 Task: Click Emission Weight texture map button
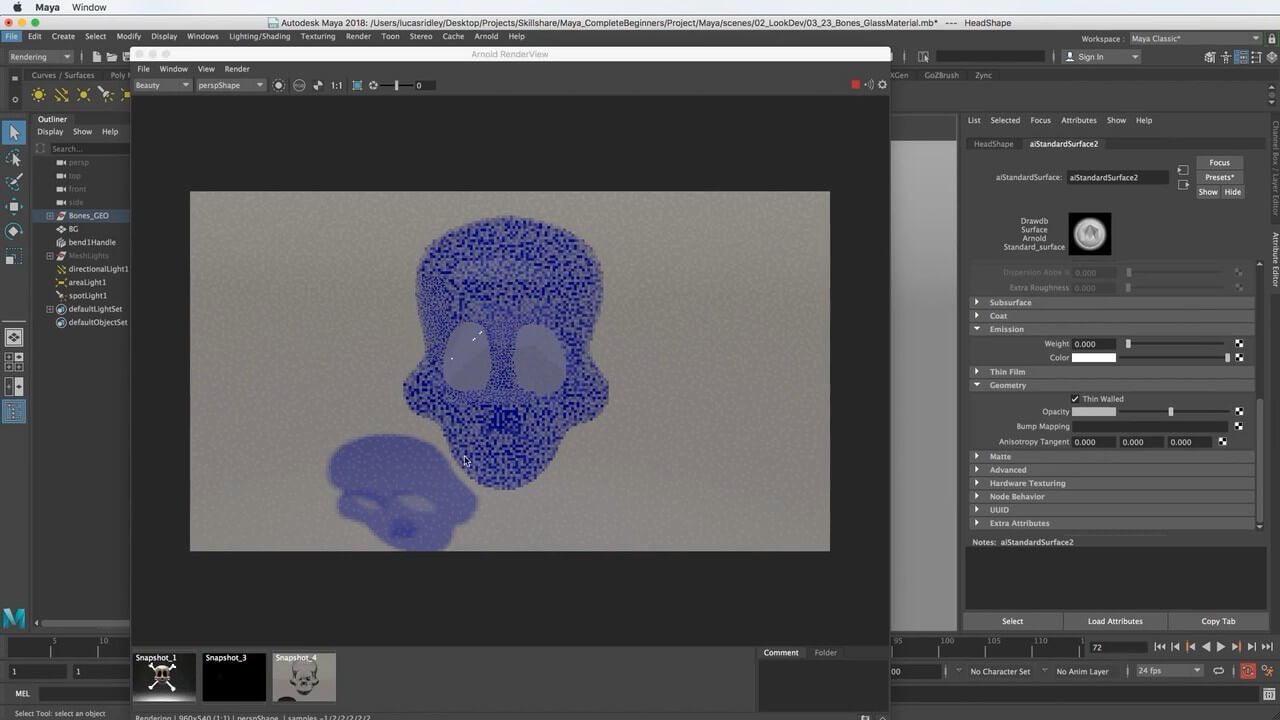1239,344
